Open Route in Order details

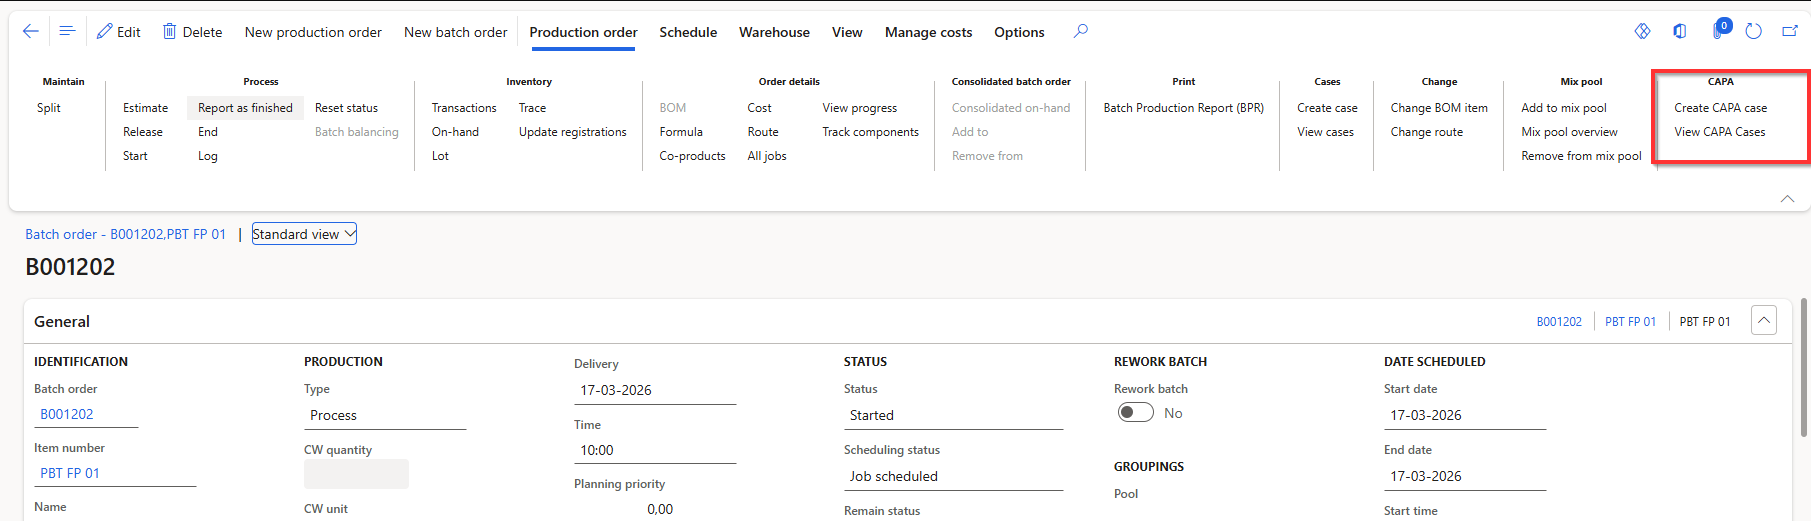click(763, 132)
